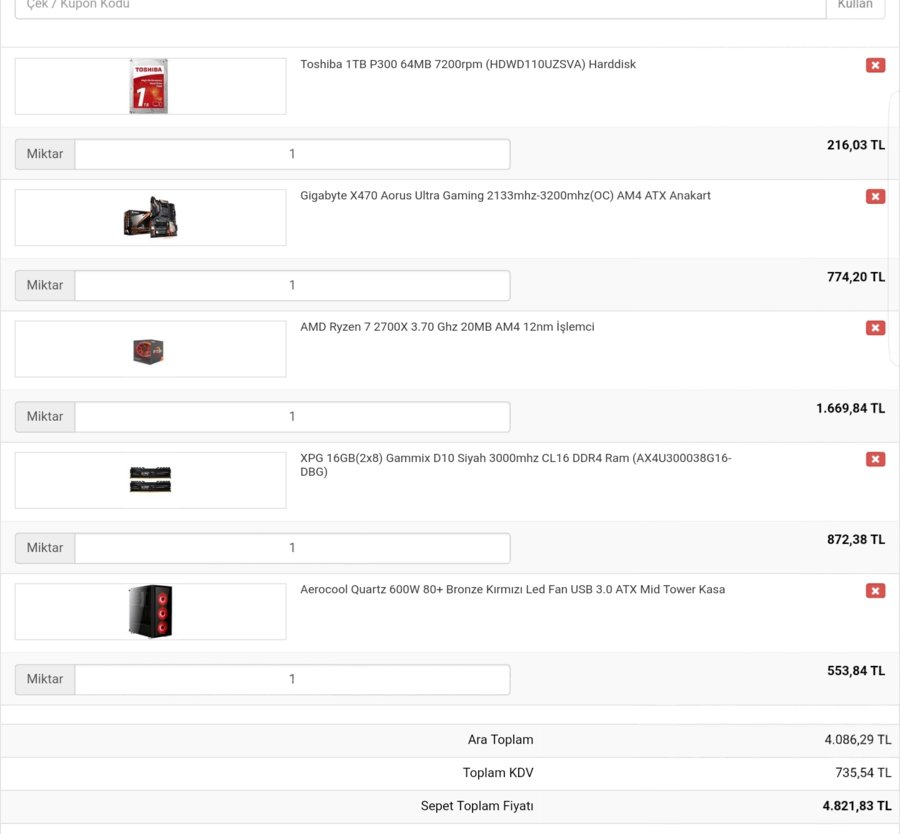900x834 pixels.
Task: Click the Toshiba harddisk product thumbnail
Action: click(x=150, y=86)
